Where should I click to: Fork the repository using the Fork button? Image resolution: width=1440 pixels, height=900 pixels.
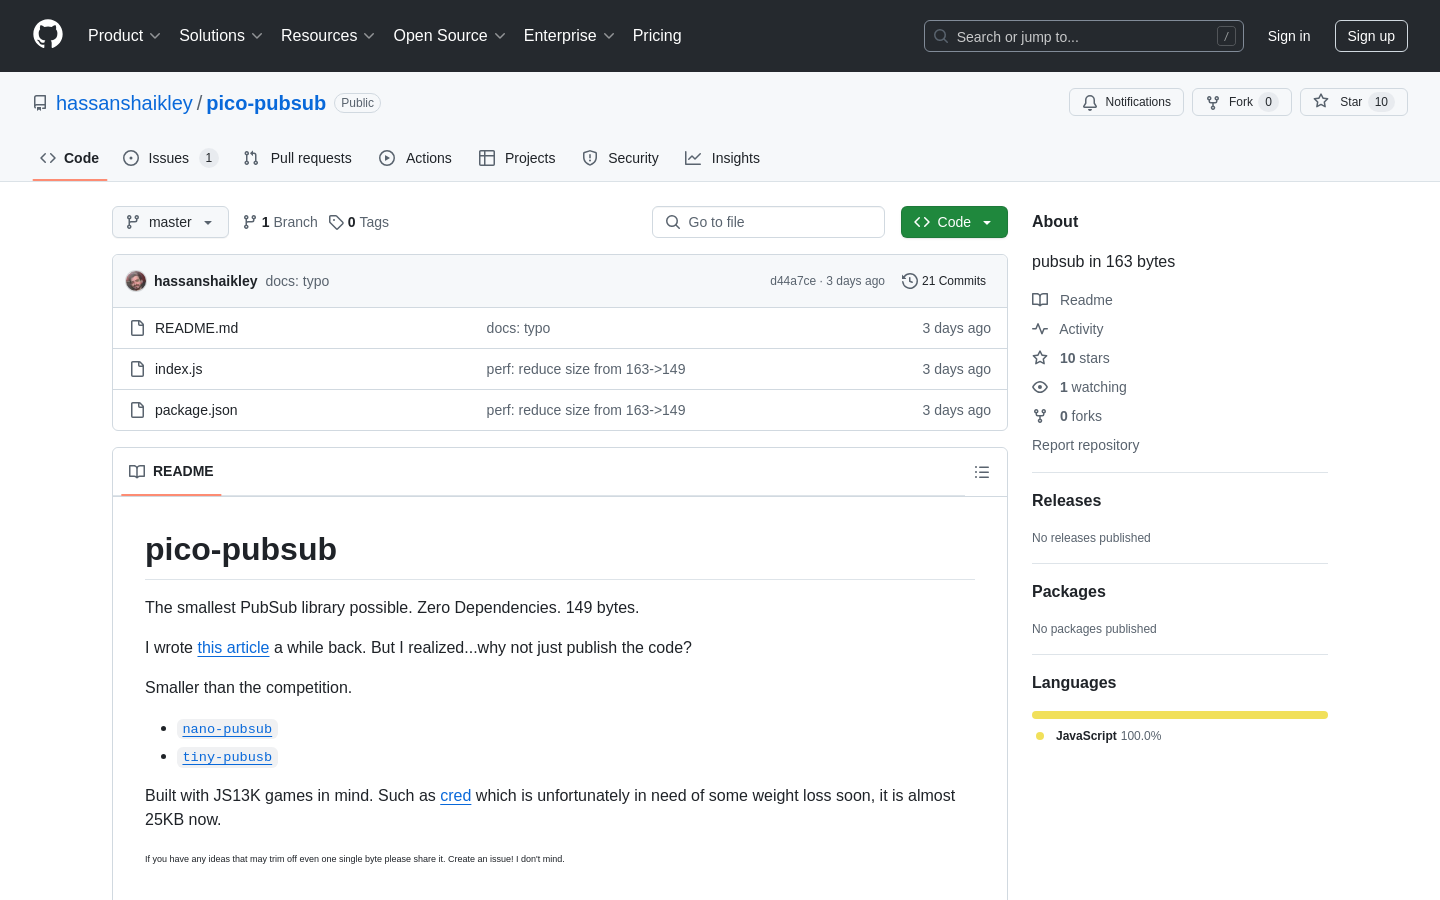tap(1241, 102)
